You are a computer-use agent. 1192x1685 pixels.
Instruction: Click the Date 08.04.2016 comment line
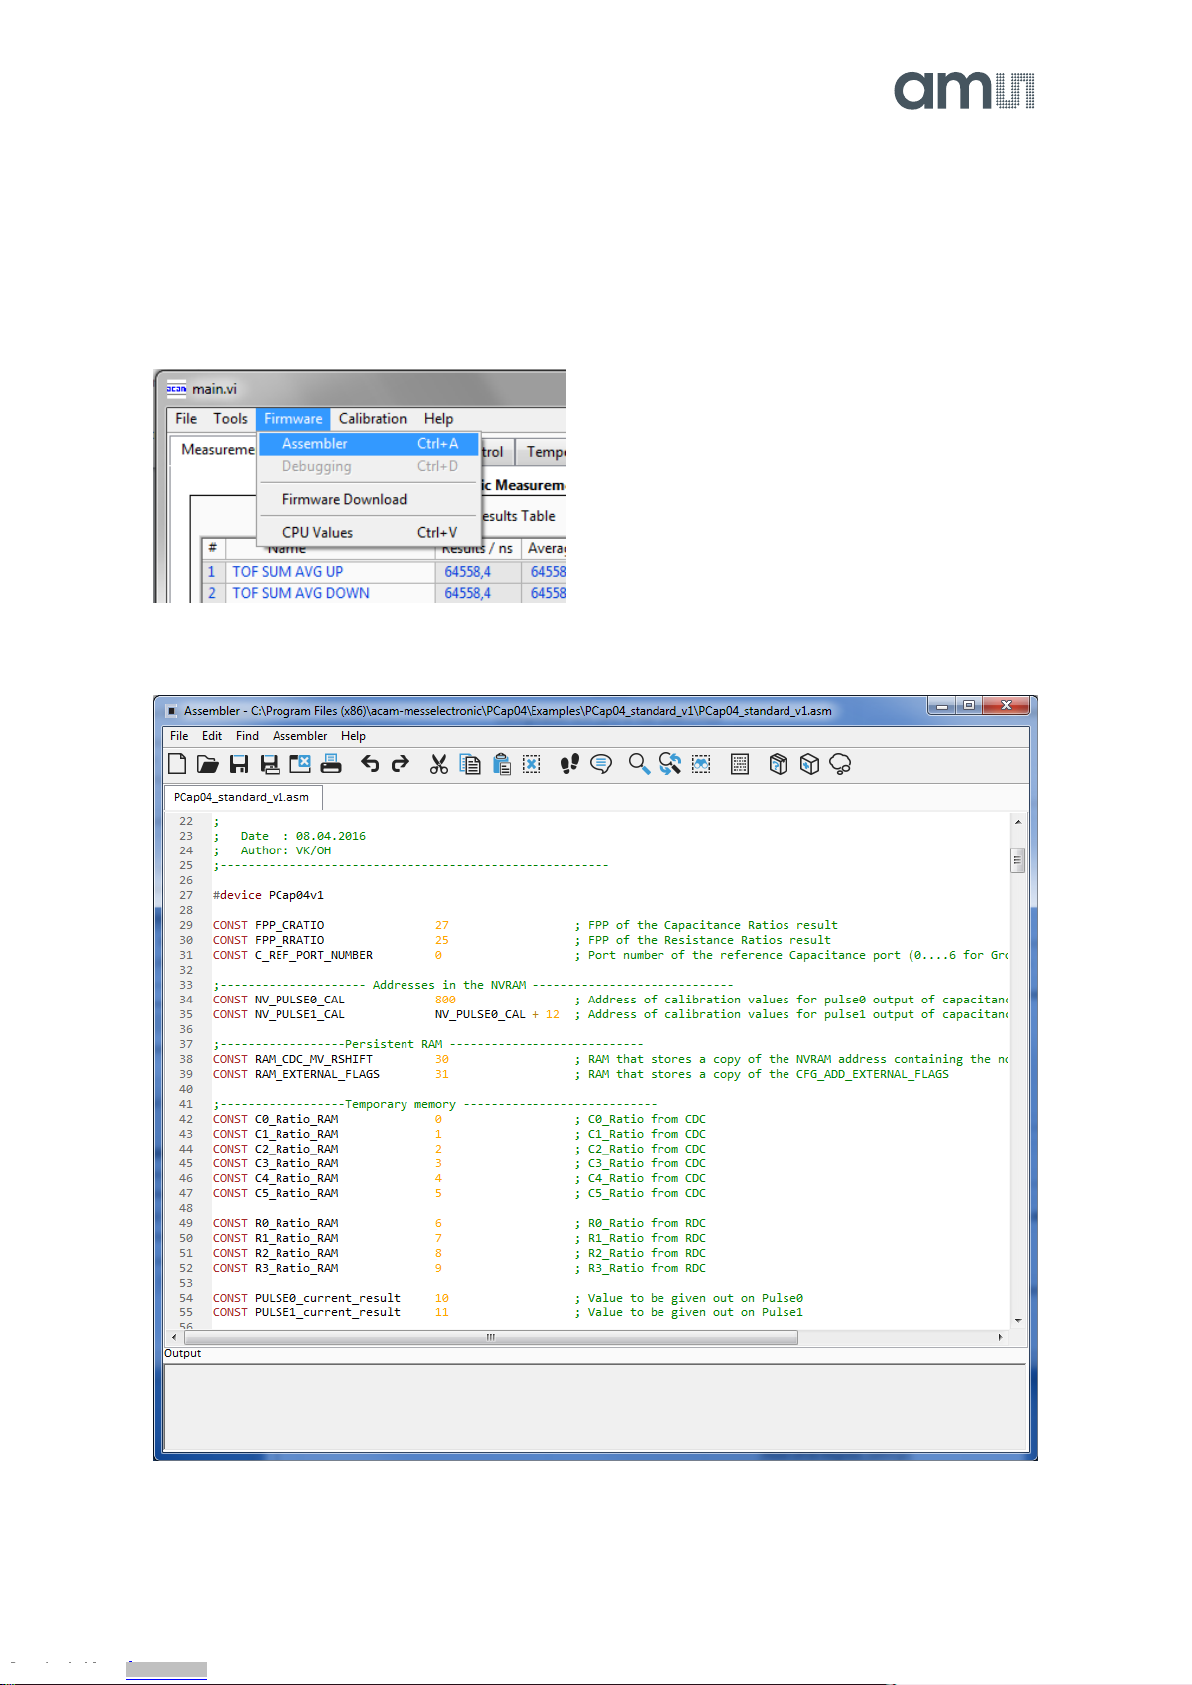289,837
